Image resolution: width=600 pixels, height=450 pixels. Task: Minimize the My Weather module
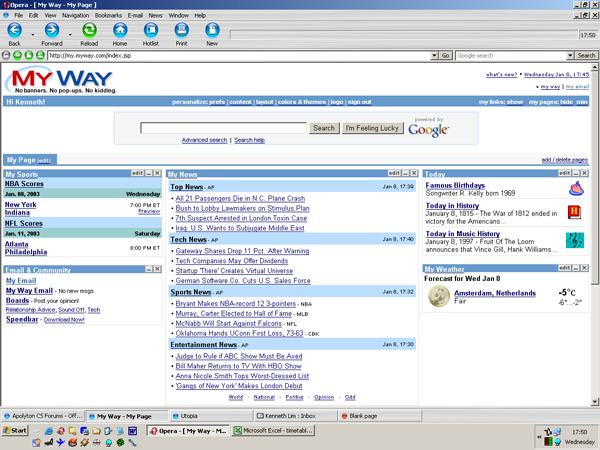pyautogui.click(x=575, y=269)
